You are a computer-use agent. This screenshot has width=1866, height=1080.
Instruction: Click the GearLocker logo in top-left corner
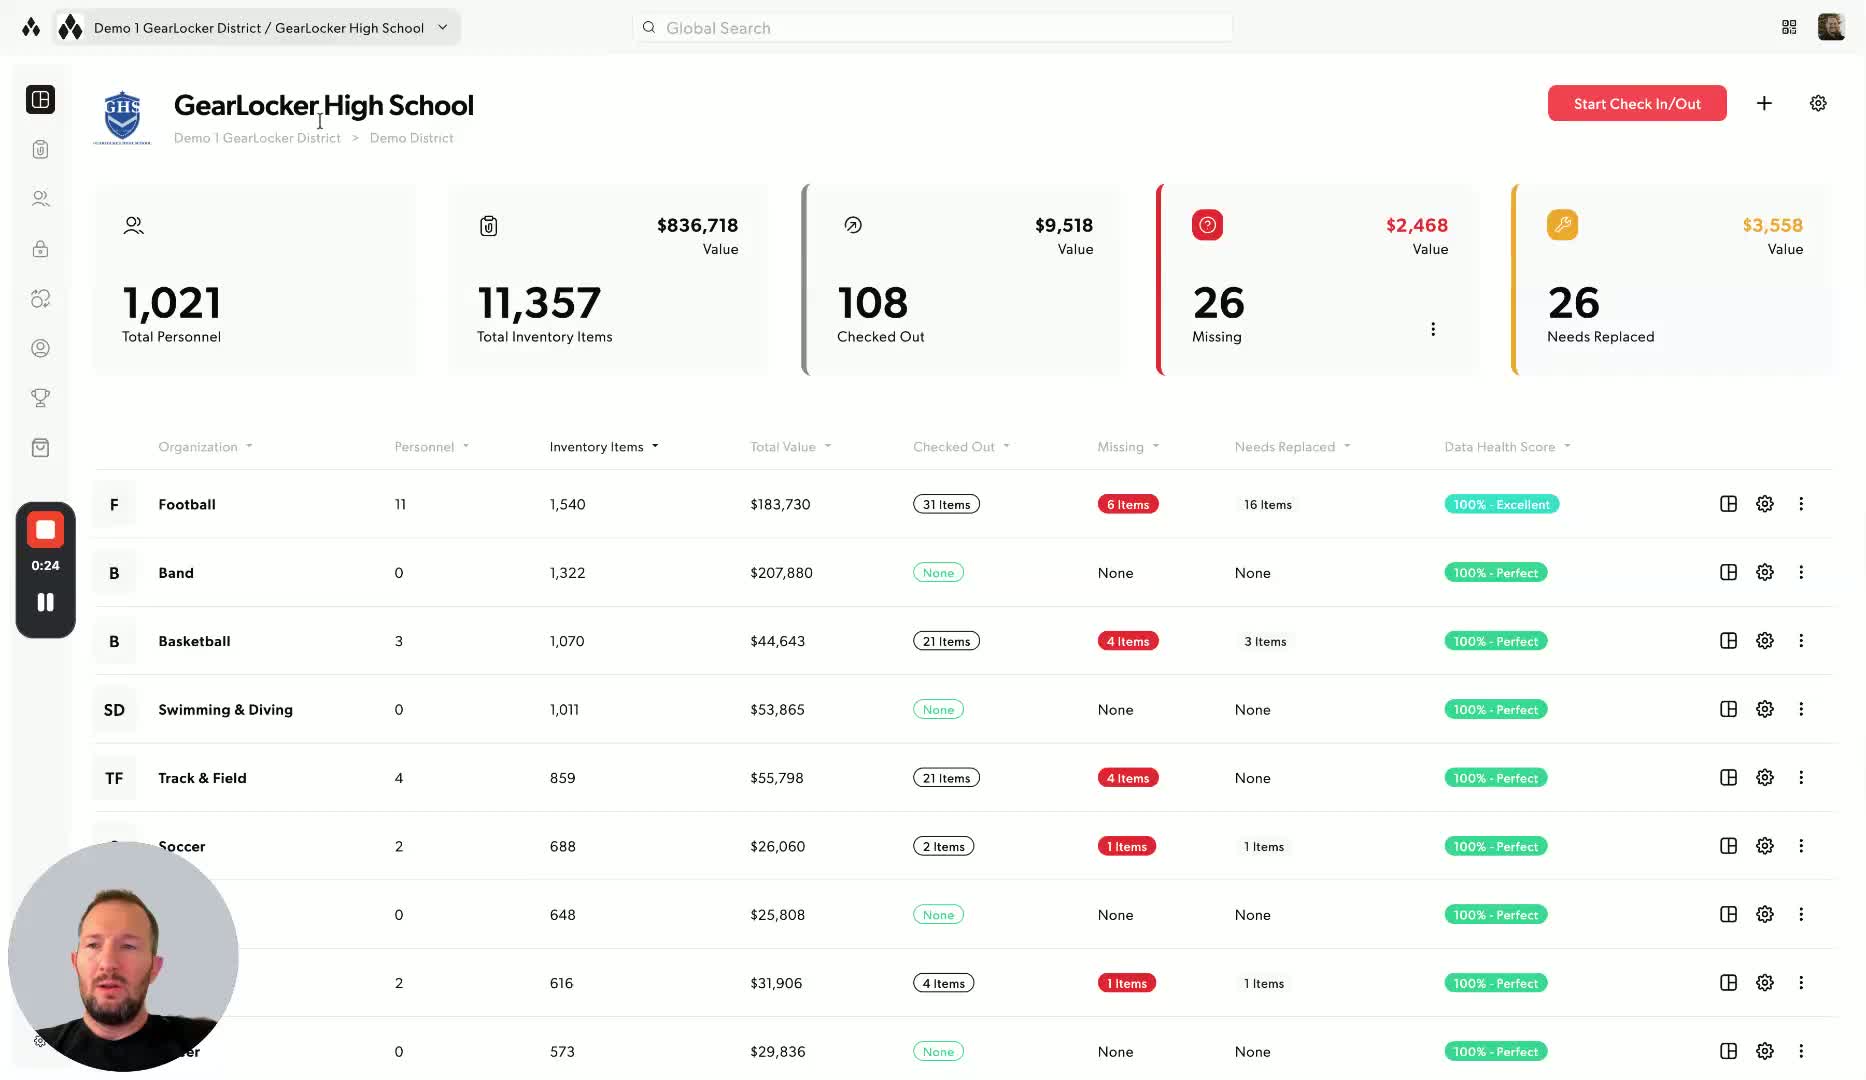click(31, 27)
